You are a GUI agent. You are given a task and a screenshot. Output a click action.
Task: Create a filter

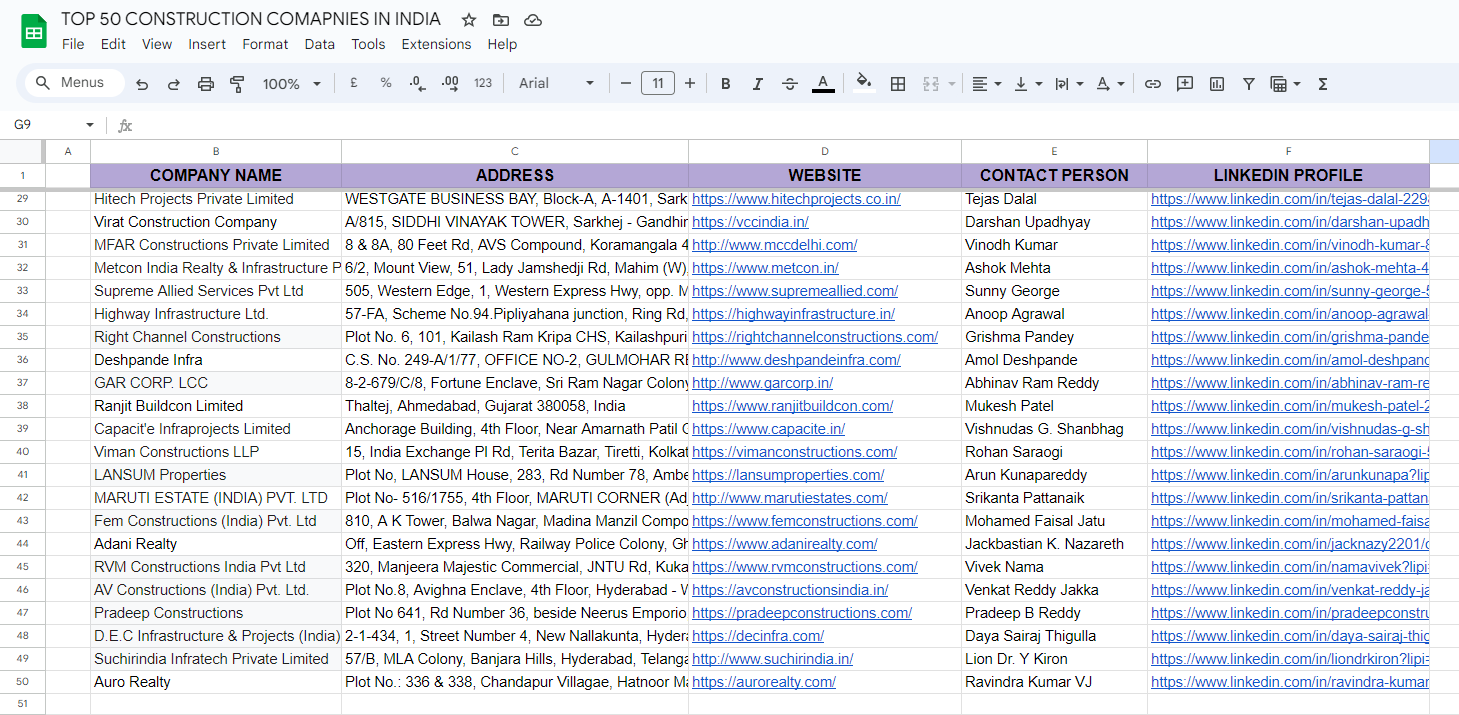pos(1249,84)
